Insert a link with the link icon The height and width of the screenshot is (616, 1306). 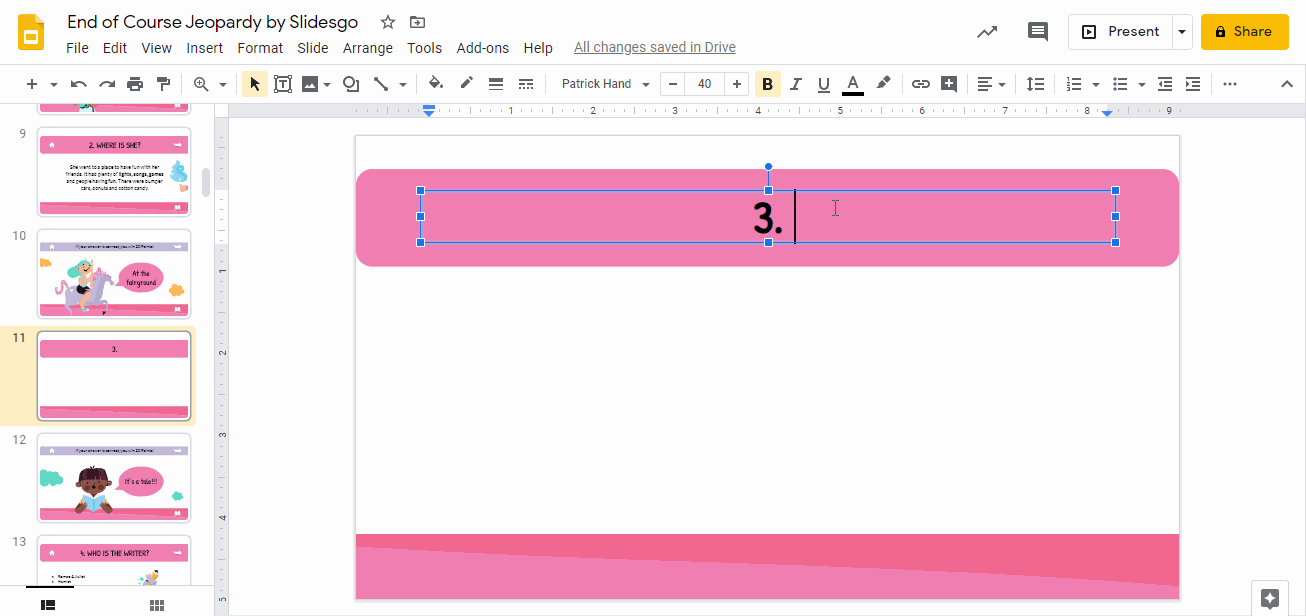click(920, 83)
